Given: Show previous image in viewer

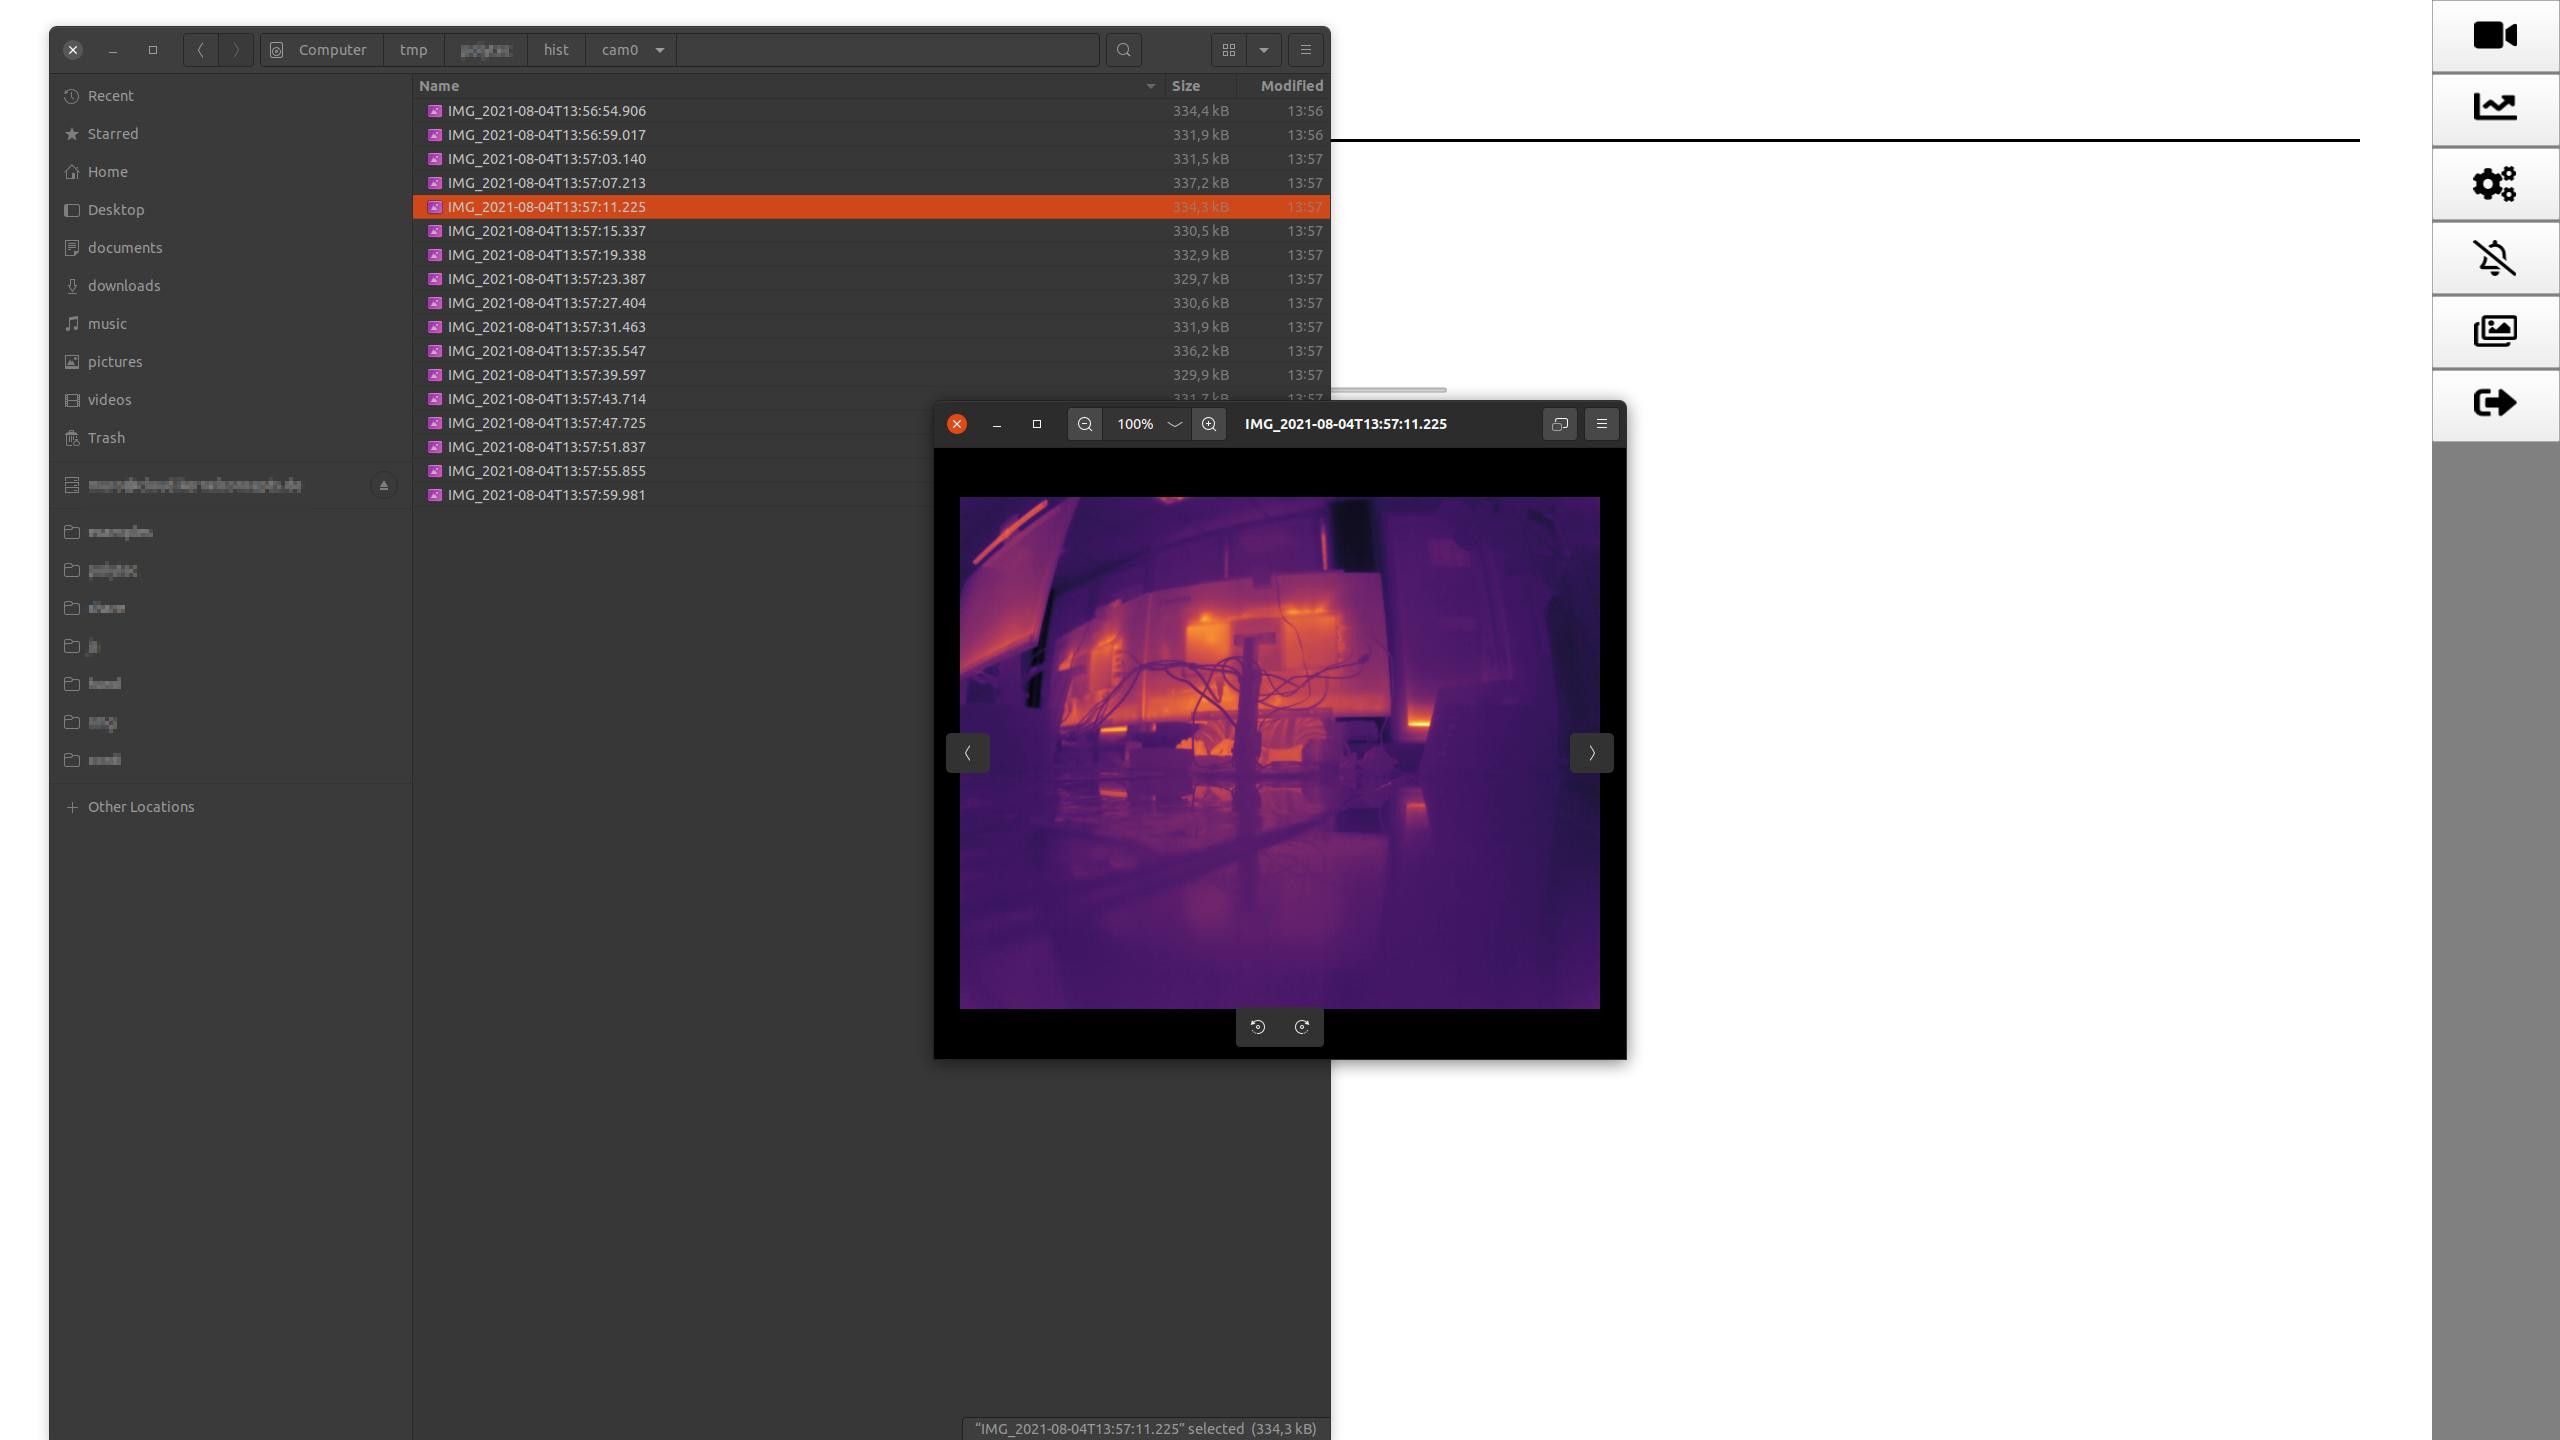Looking at the screenshot, I should tap(967, 753).
